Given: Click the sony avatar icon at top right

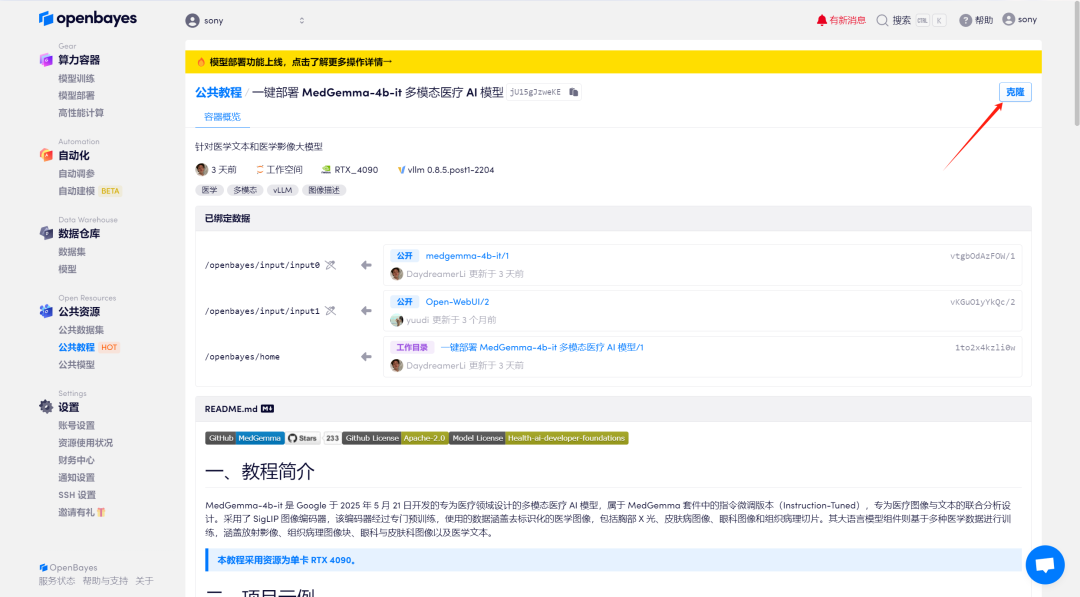Looking at the screenshot, I should click(1008, 19).
